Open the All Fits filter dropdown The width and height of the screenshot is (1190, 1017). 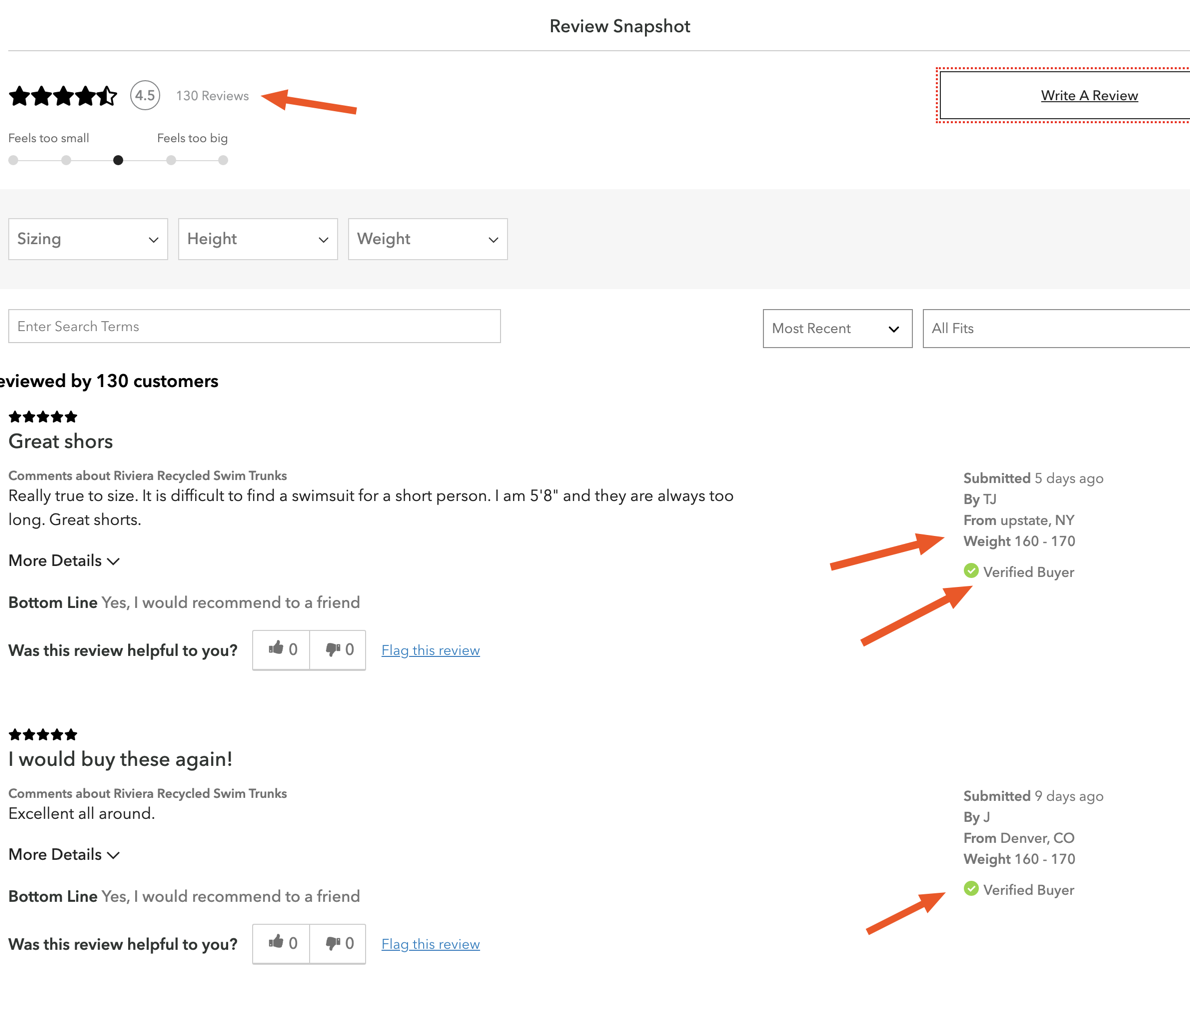(x=1056, y=329)
